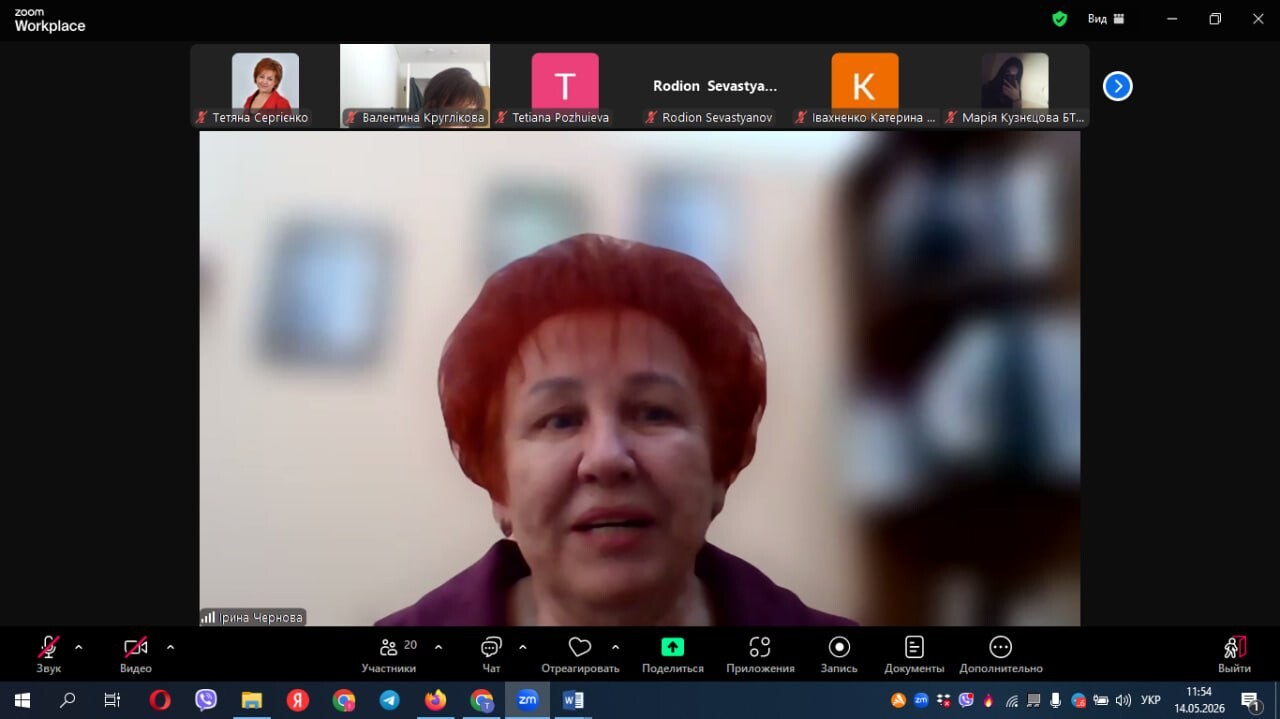Click the Zoom icon in the system tray

click(x=921, y=700)
